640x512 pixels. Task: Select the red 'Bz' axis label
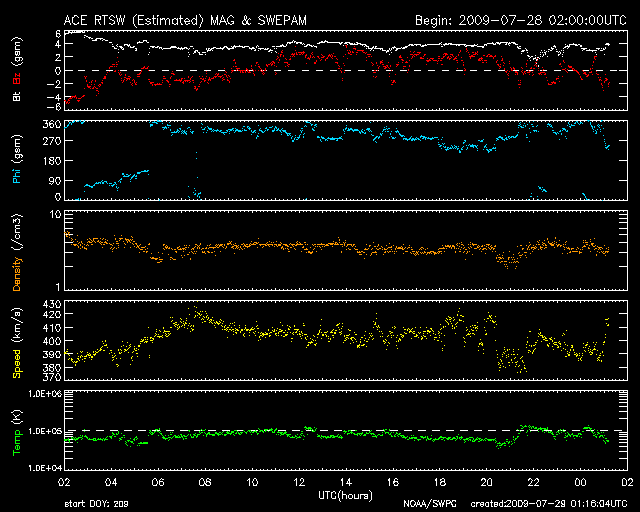coord(17,79)
